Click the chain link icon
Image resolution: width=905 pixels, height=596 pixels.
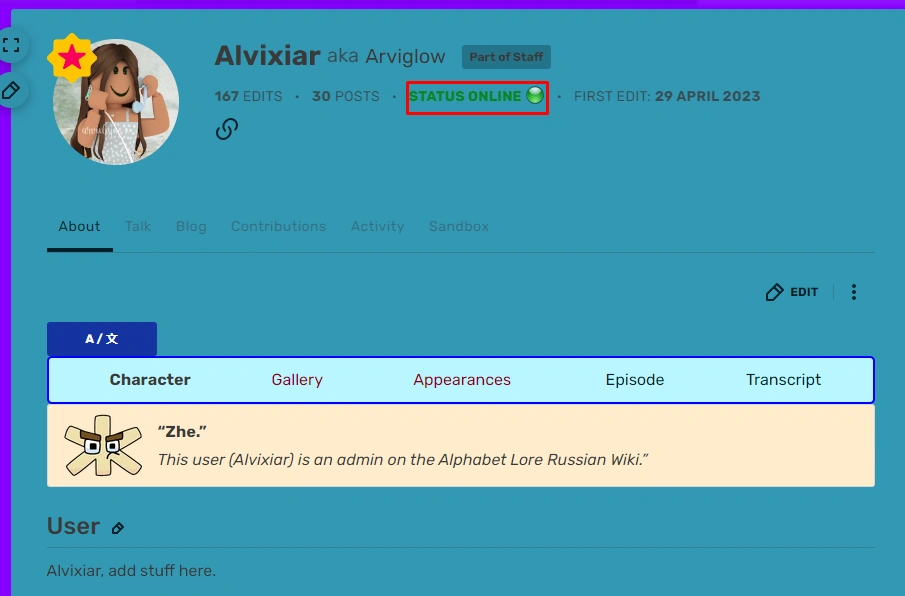[x=227, y=129]
